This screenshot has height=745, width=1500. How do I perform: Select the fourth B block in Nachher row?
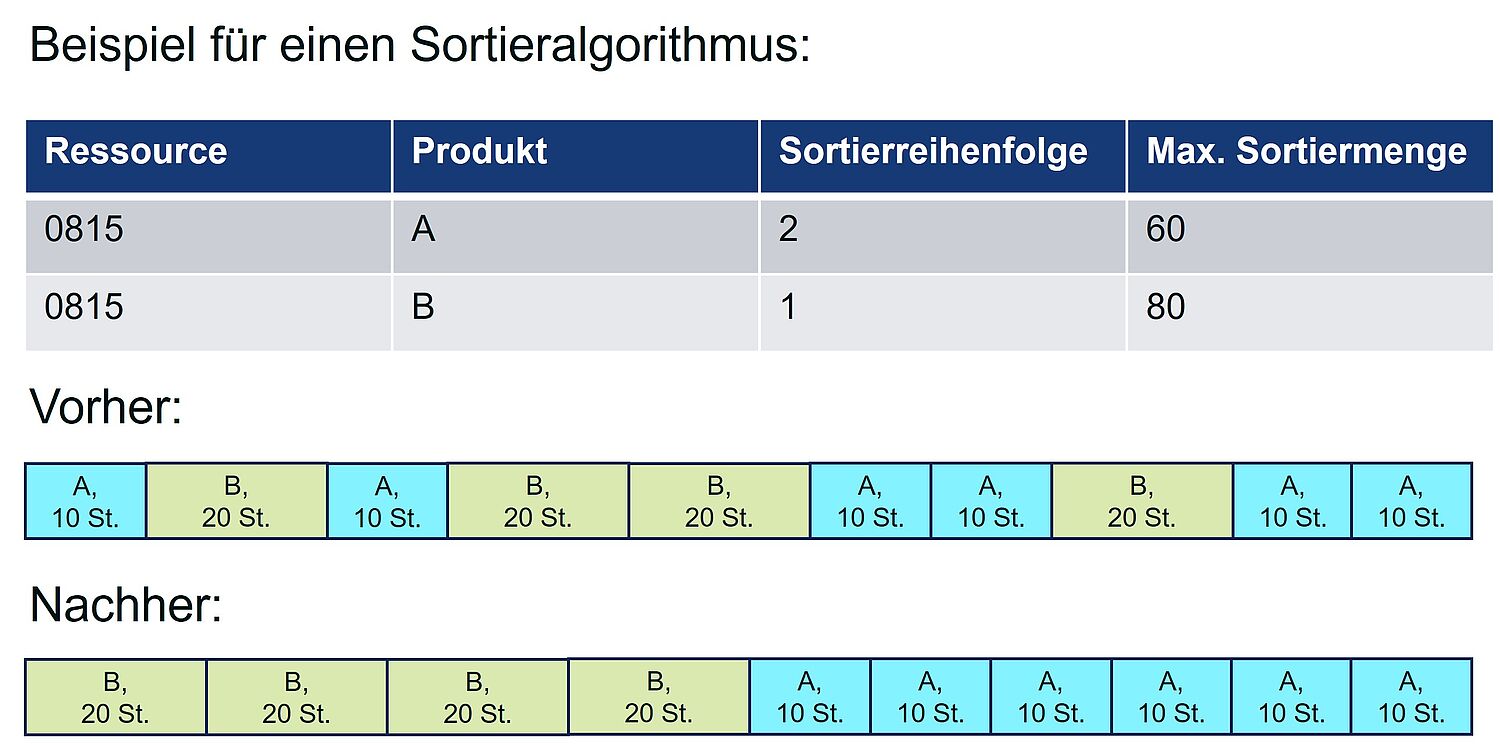click(659, 696)
